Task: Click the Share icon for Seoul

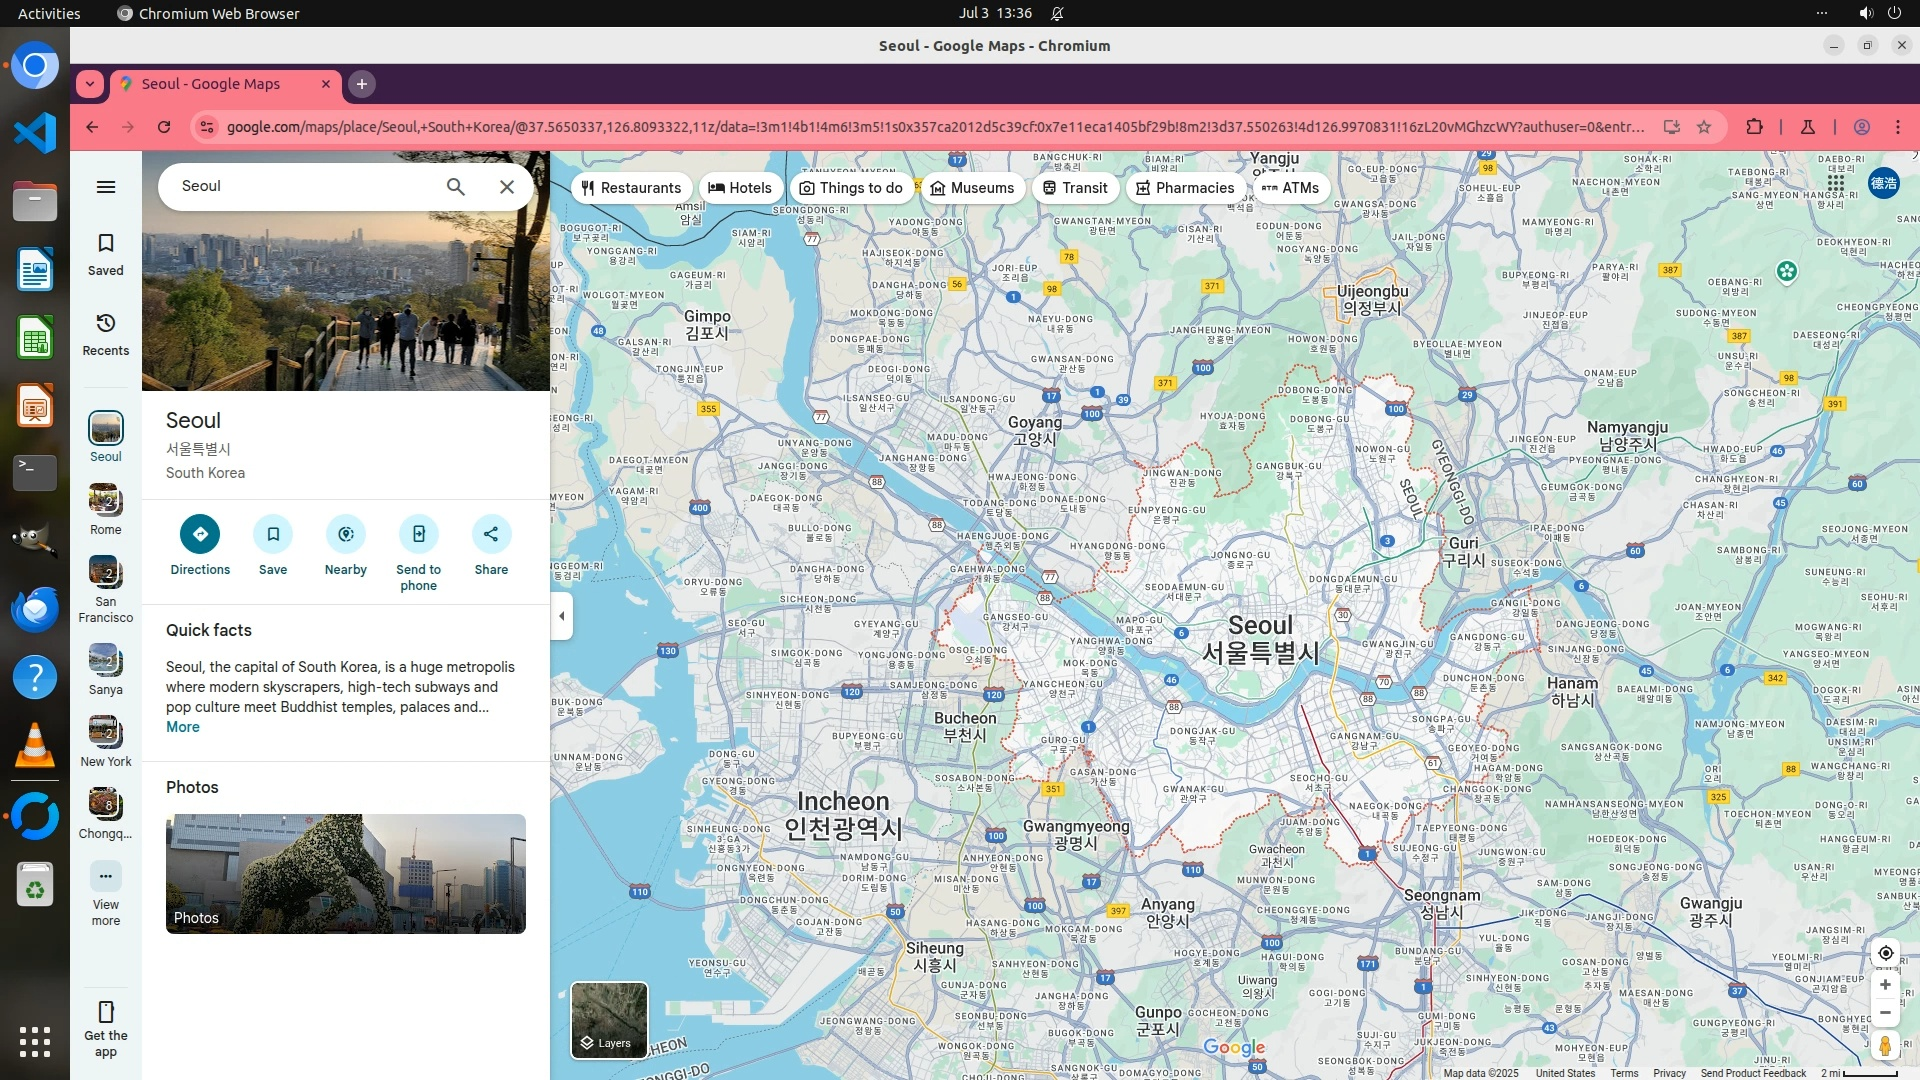Action: (x=491, y=534)
